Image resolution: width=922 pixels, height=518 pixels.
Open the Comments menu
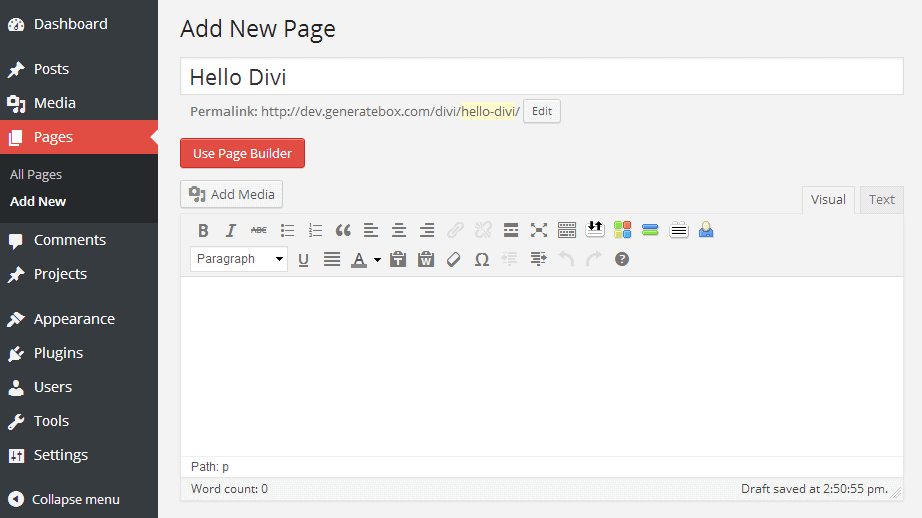(x=79, y=240)
